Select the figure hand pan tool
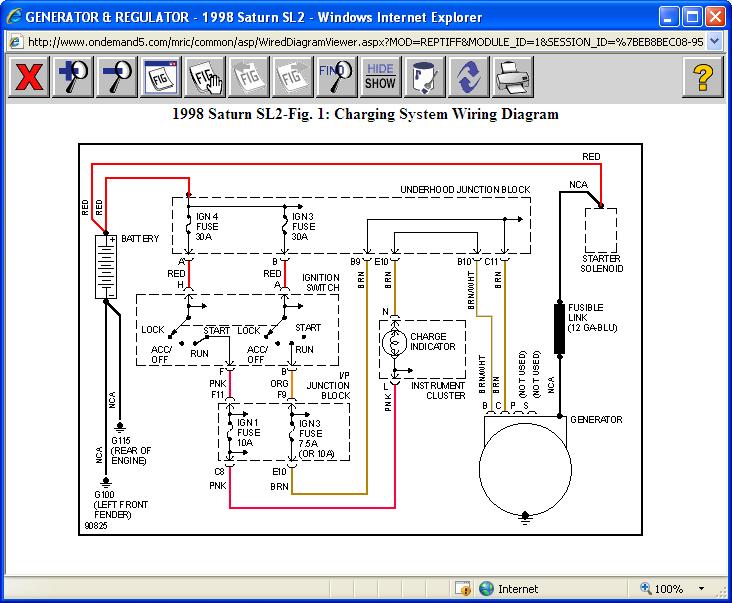Viewport: 732px width, 603px height. (205, 77)
